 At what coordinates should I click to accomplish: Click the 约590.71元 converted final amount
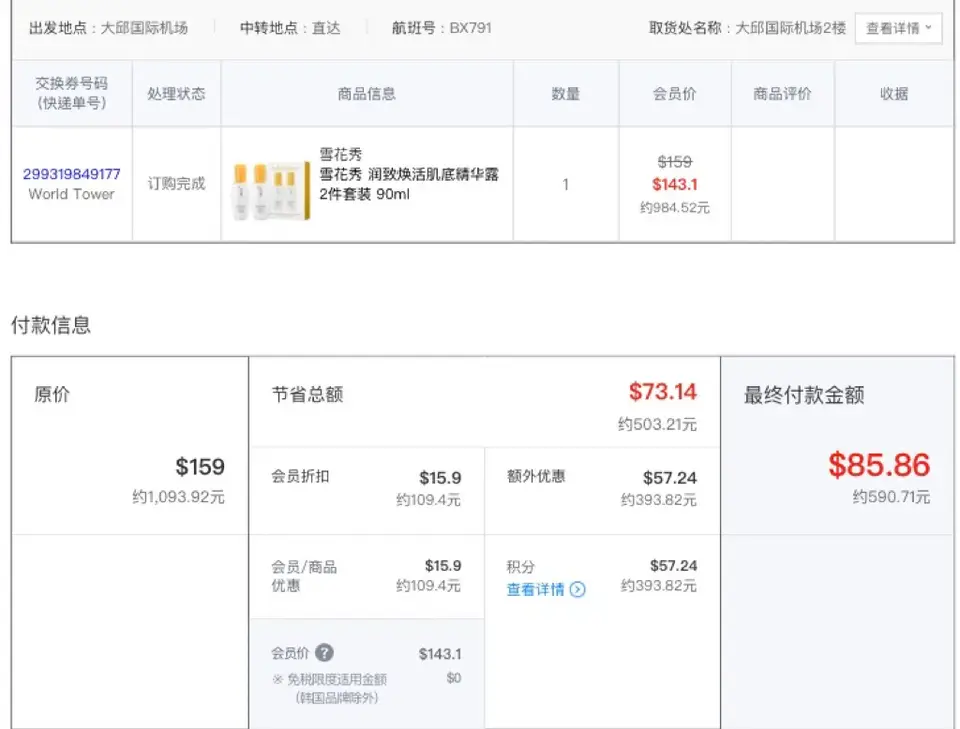click(x=891, y=496)
